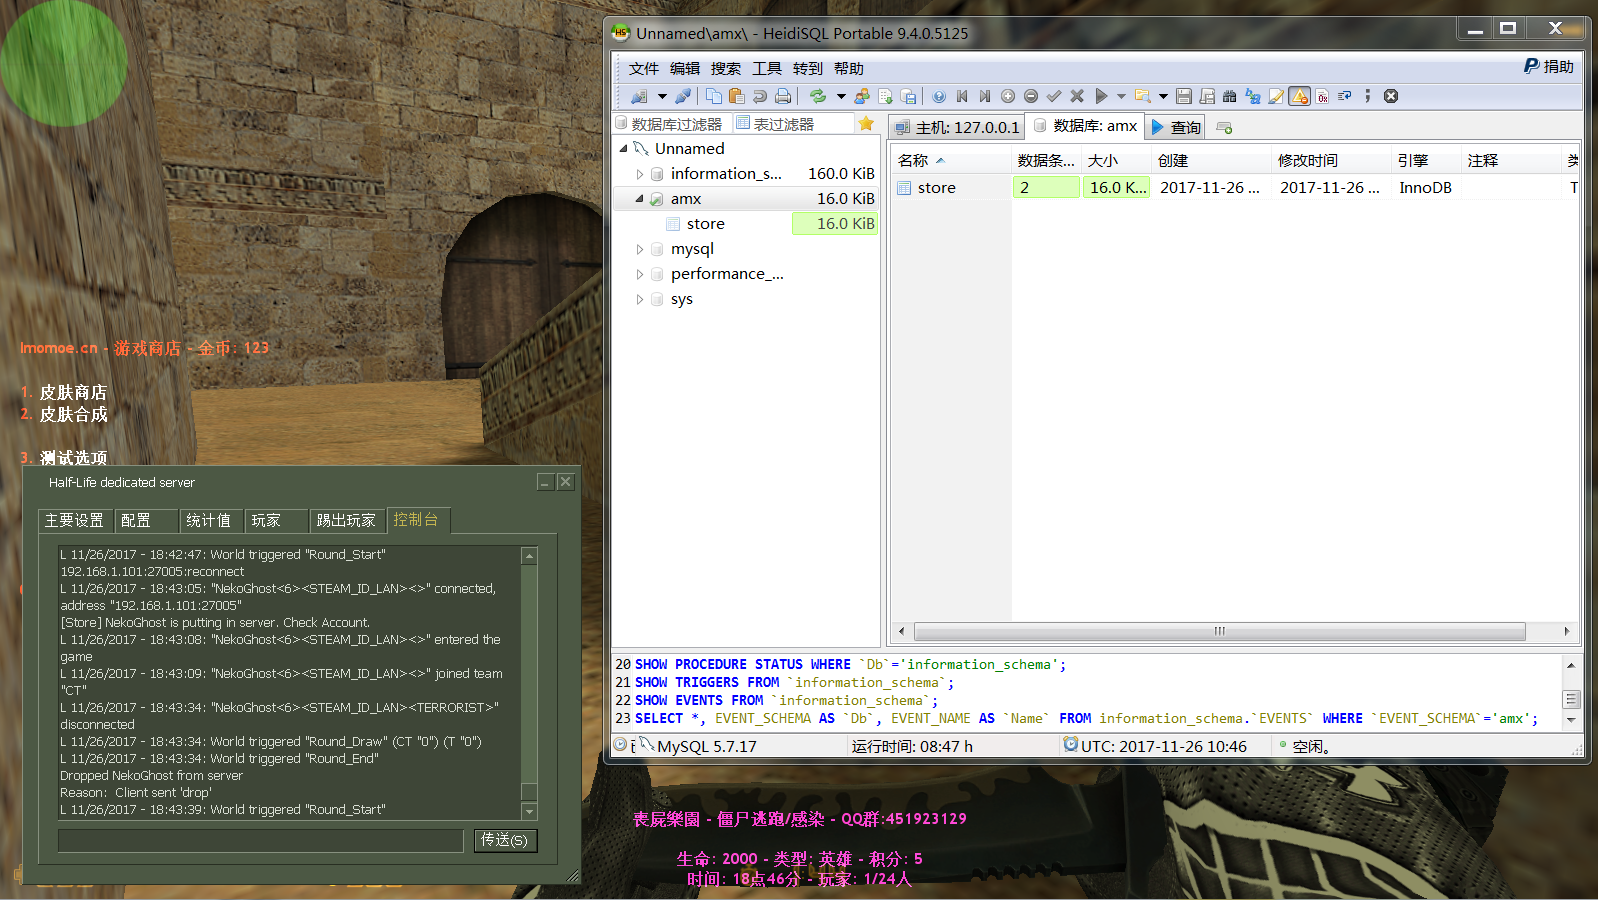Open the load SQL file dropdown arrow
The width and height of the screenshot is (1598, 900).
click(x=1163, y=96)
